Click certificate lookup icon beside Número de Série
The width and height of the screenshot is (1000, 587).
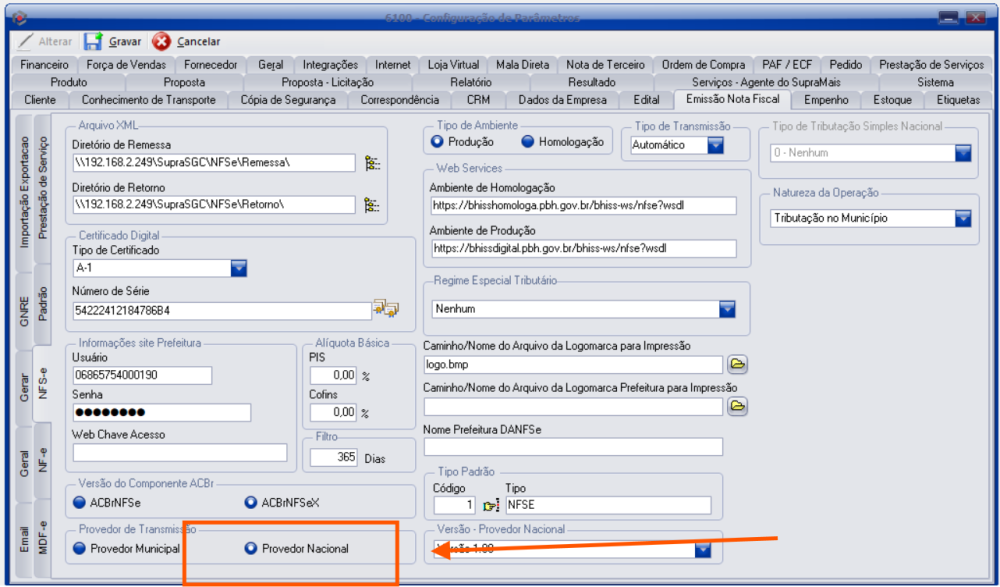coord(386,309)
